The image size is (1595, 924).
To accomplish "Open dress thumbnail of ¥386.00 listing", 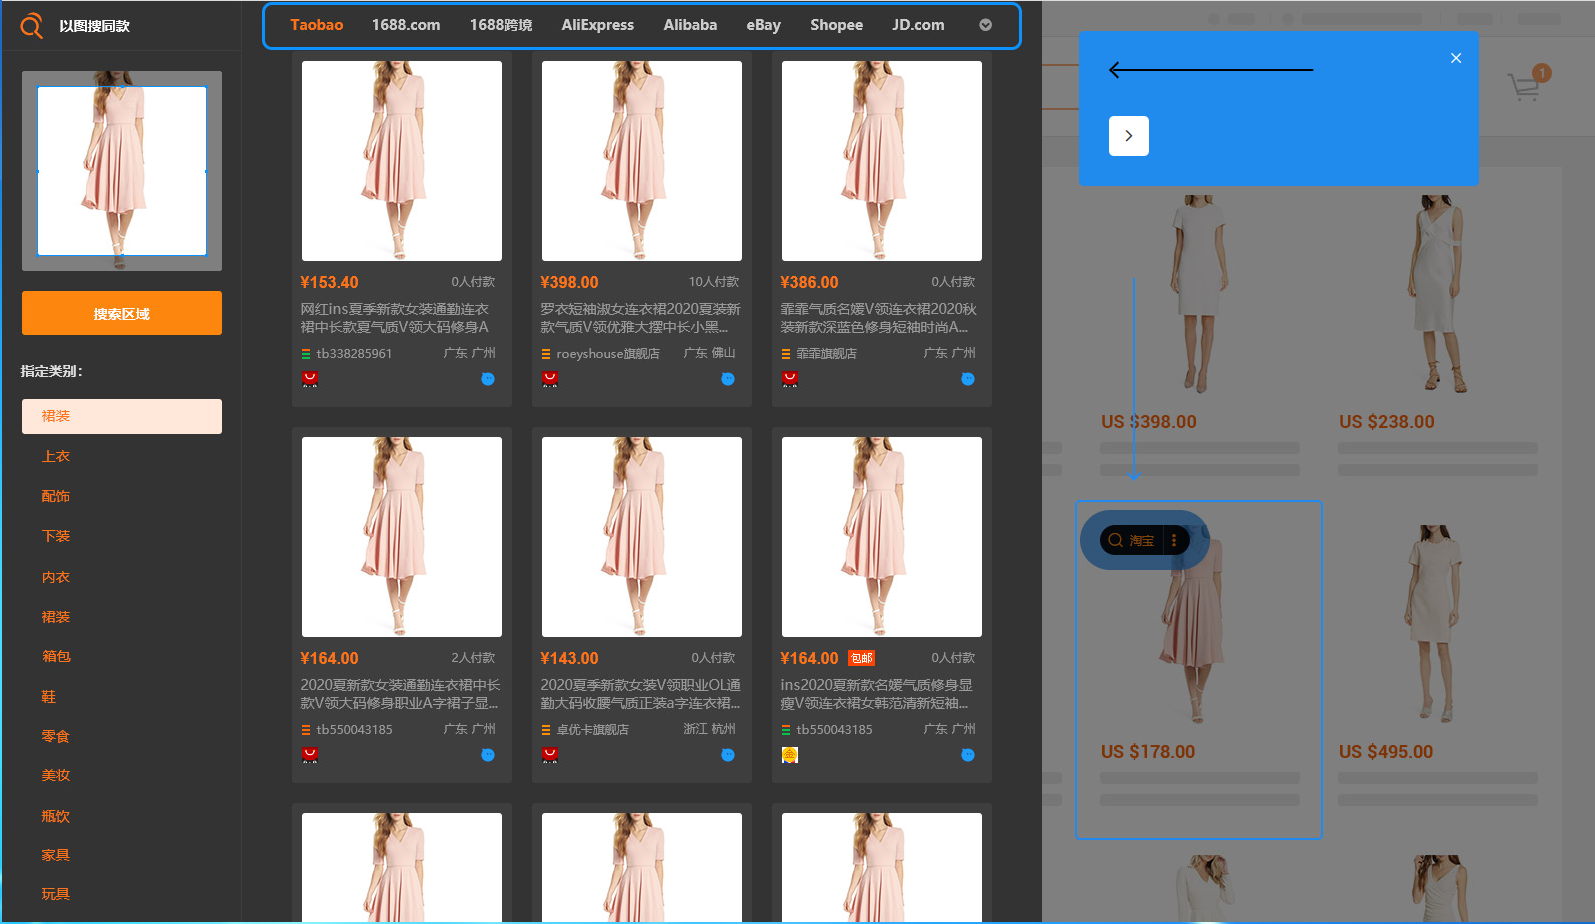I will (x=882, y=161).
